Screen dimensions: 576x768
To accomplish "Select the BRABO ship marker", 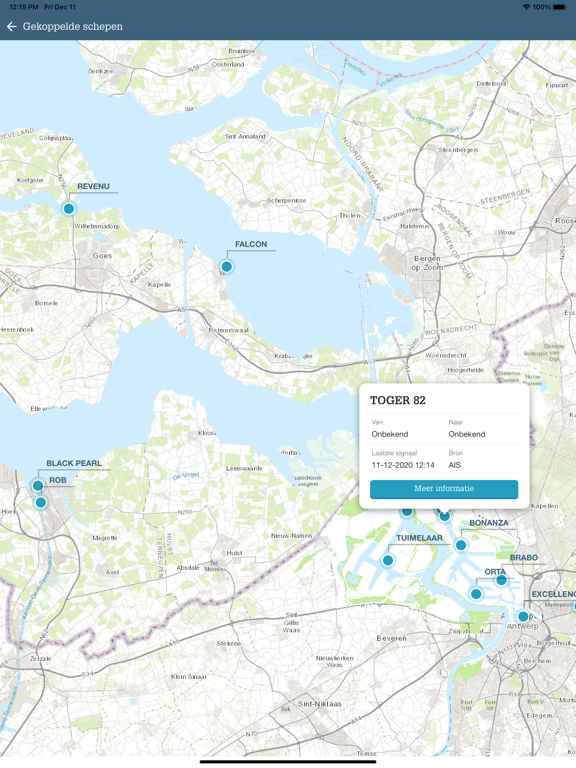I will (x=501, y=580).
